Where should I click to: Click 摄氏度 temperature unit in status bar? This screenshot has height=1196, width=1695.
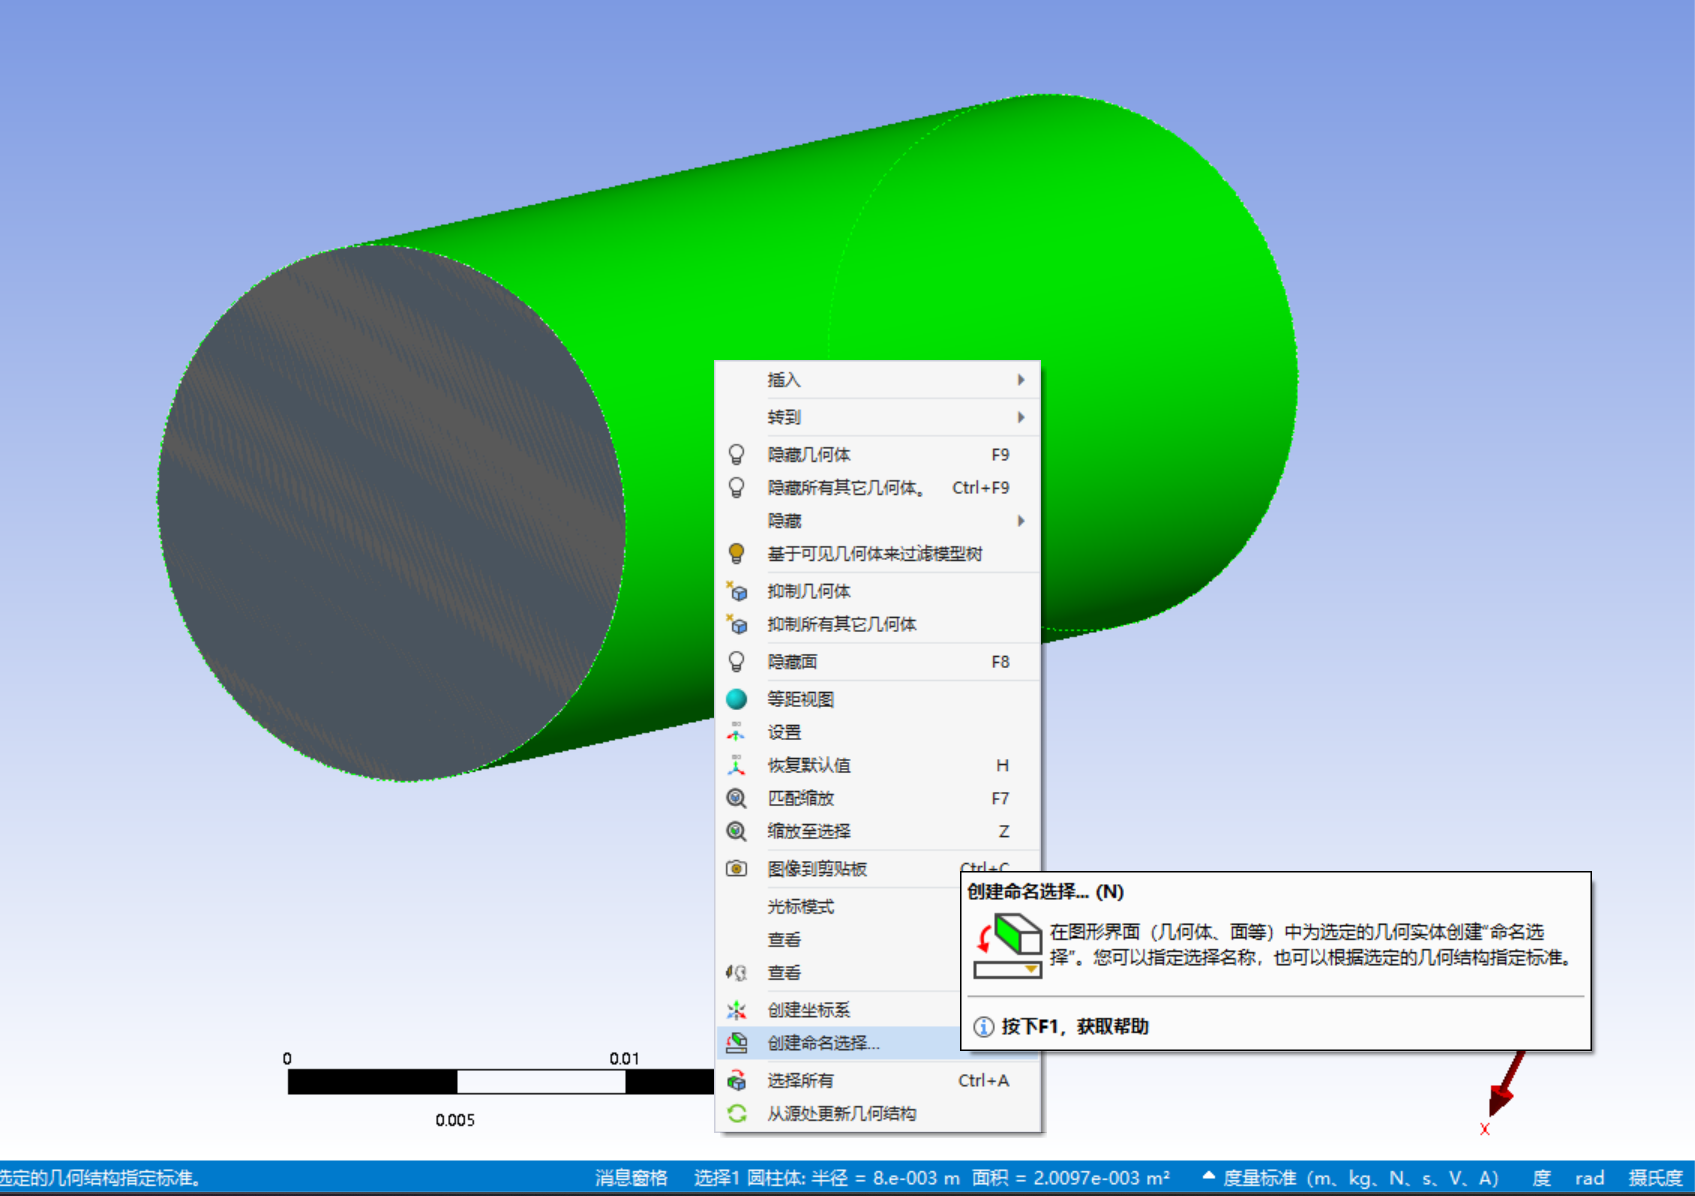click(x=1656, y=1178)
